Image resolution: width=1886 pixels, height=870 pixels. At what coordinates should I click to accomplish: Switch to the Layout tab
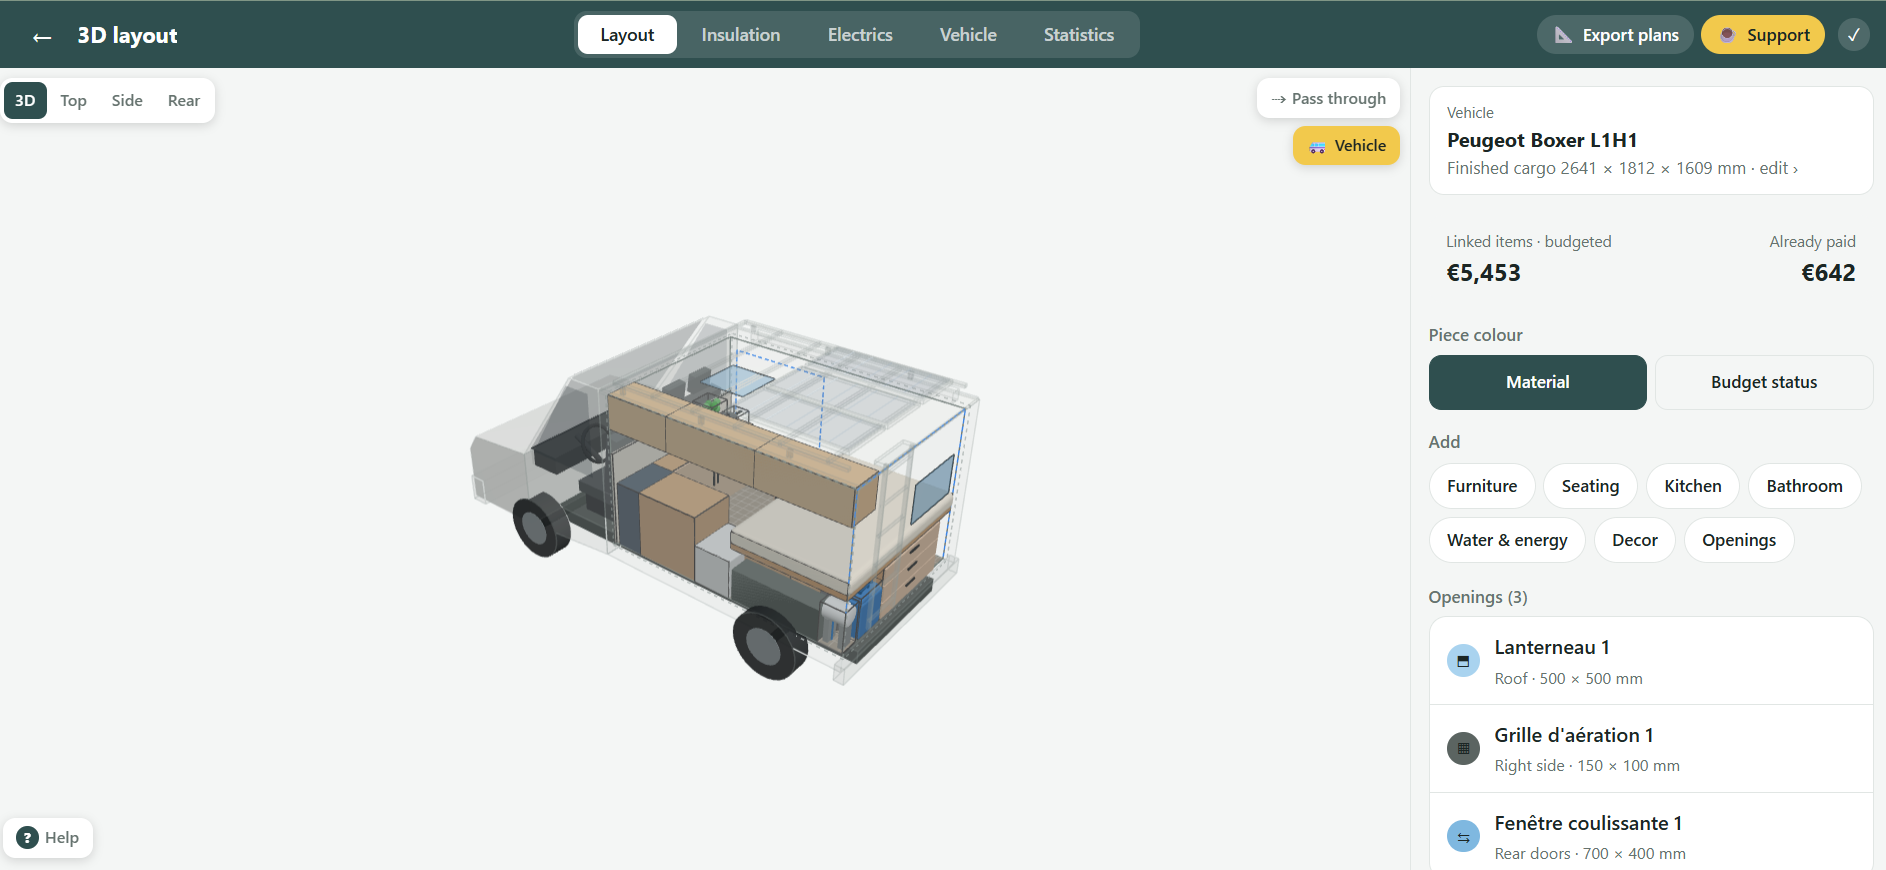[x=627, y=35]
